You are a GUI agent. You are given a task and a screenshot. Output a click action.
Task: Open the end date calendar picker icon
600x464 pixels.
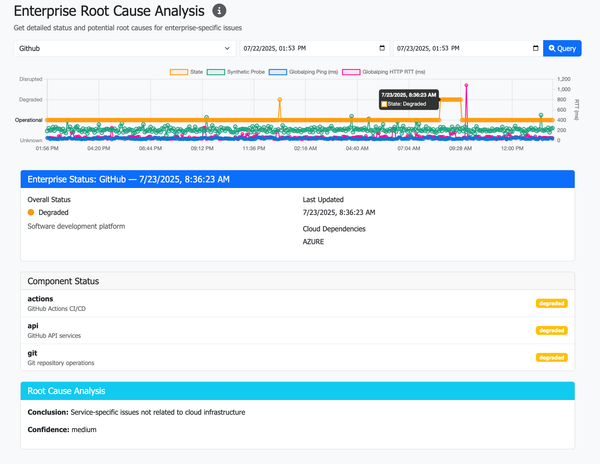(535, 48)
